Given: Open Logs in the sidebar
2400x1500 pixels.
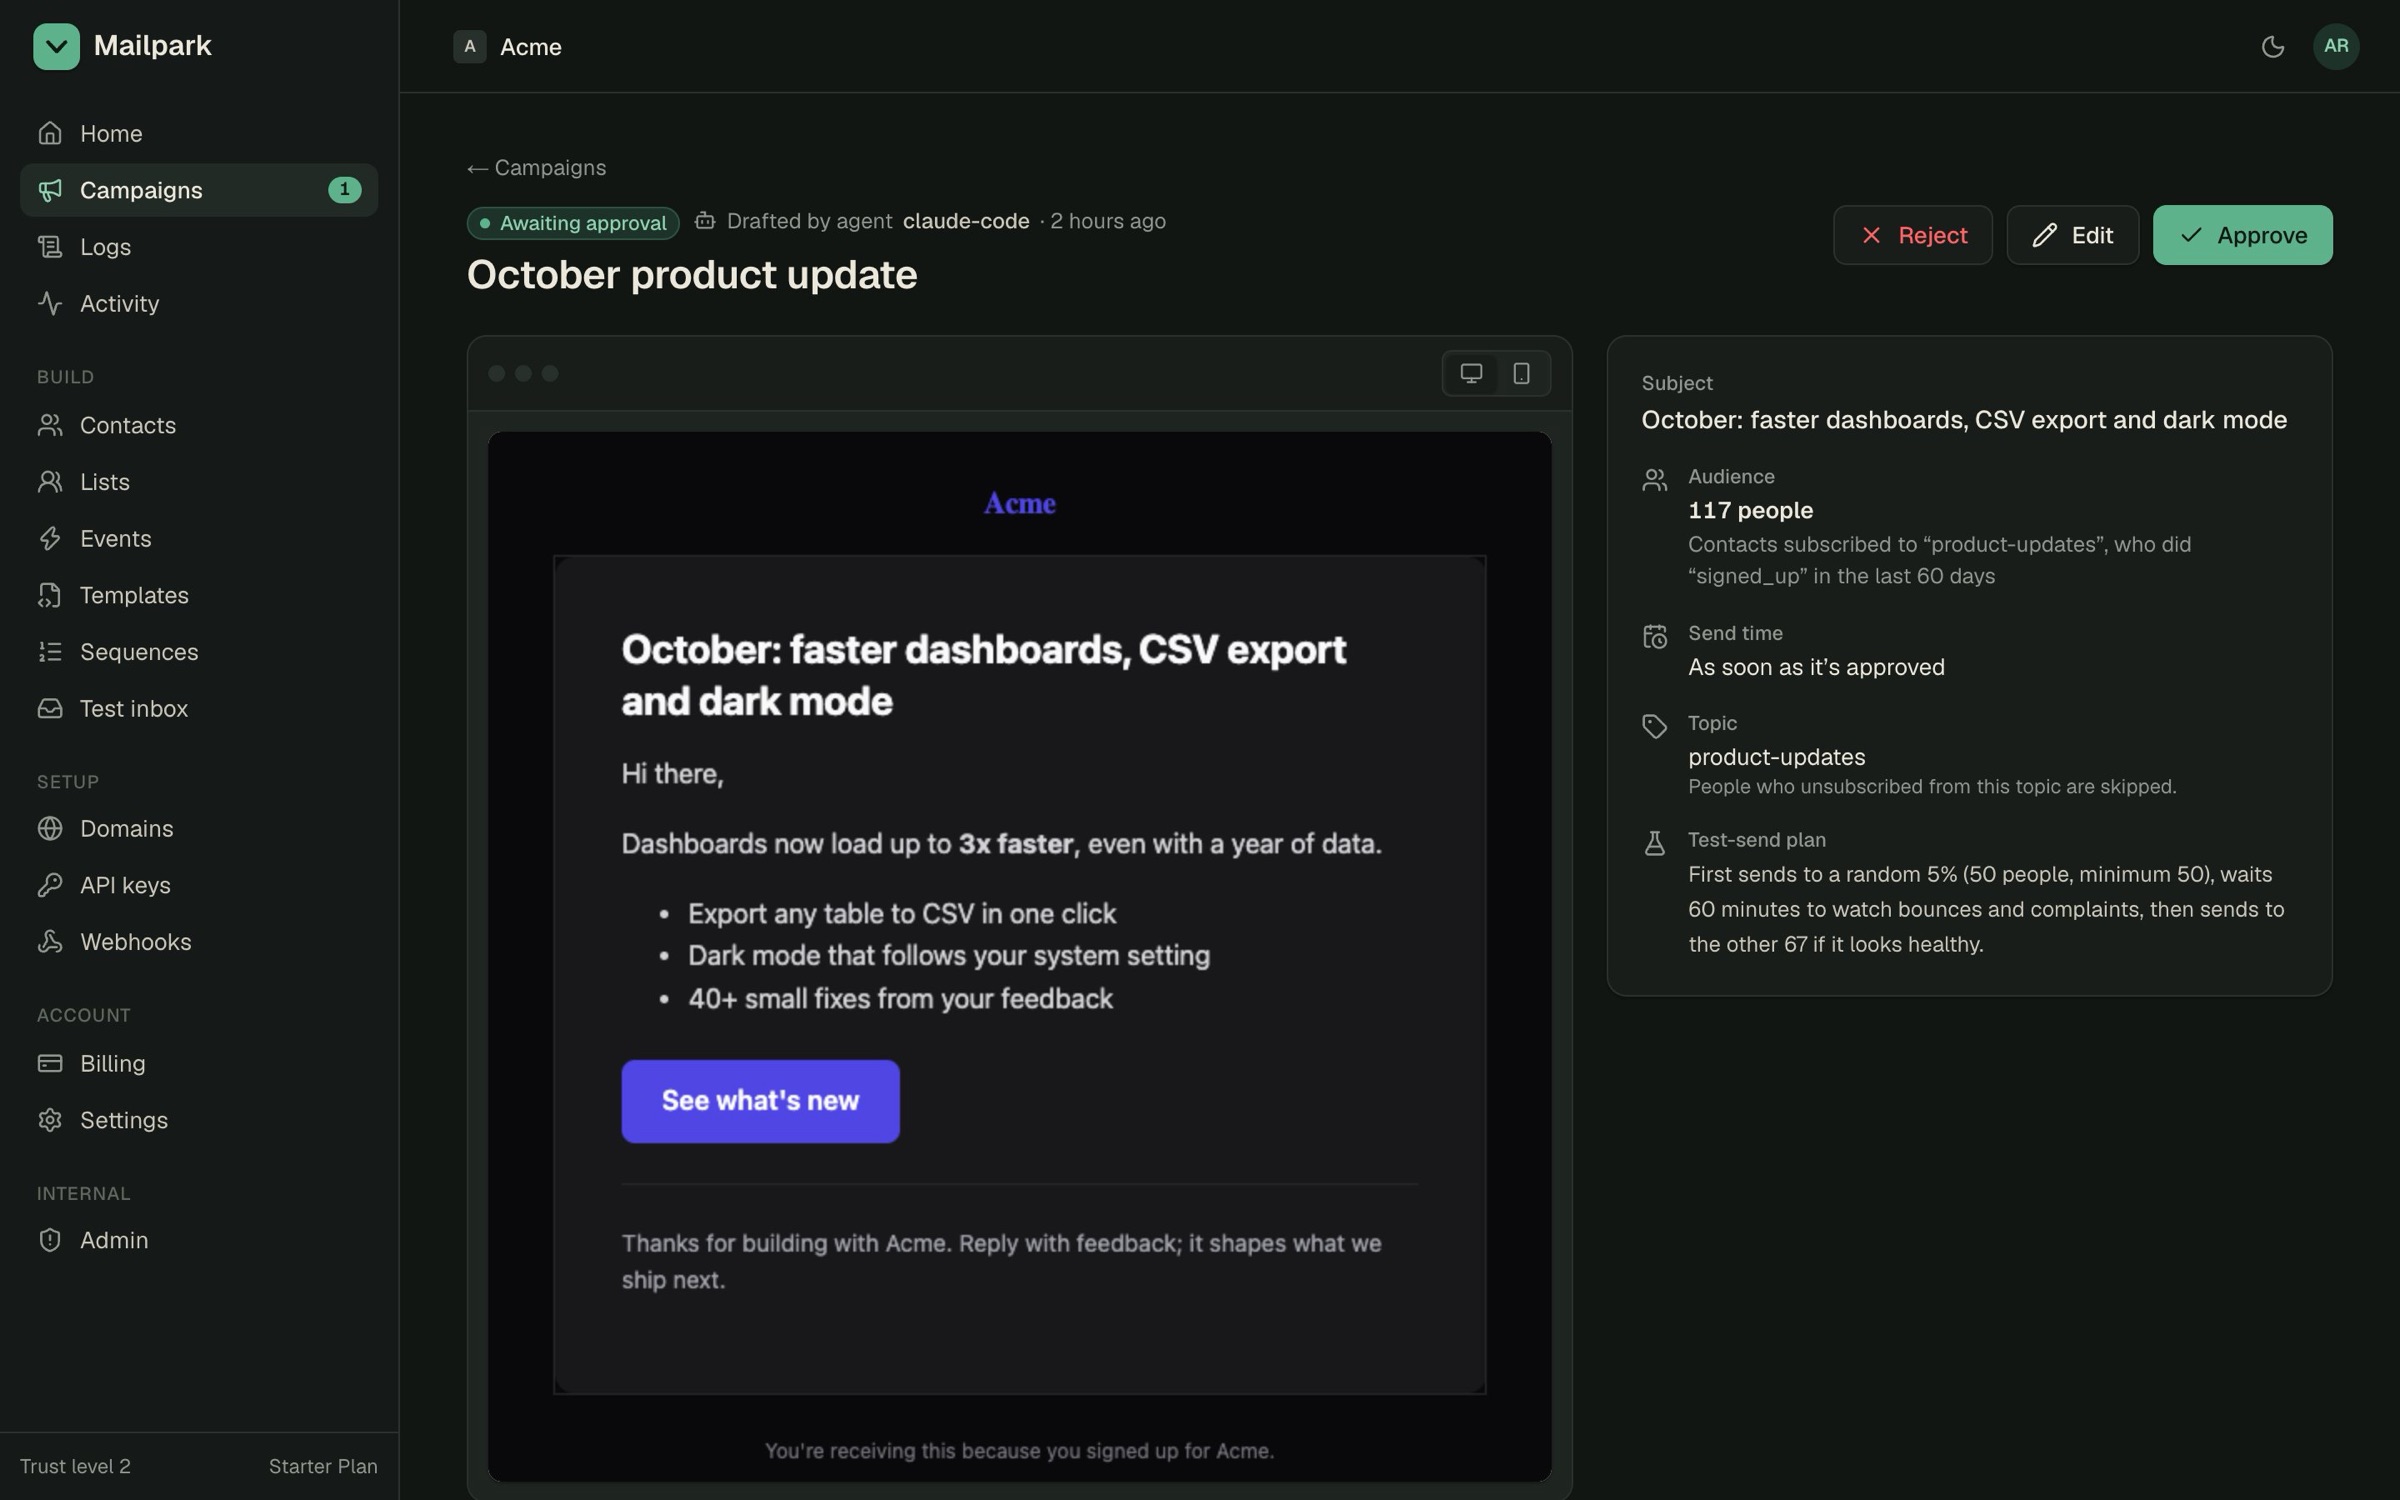Looking at the screenshot, I should (199, 247).
